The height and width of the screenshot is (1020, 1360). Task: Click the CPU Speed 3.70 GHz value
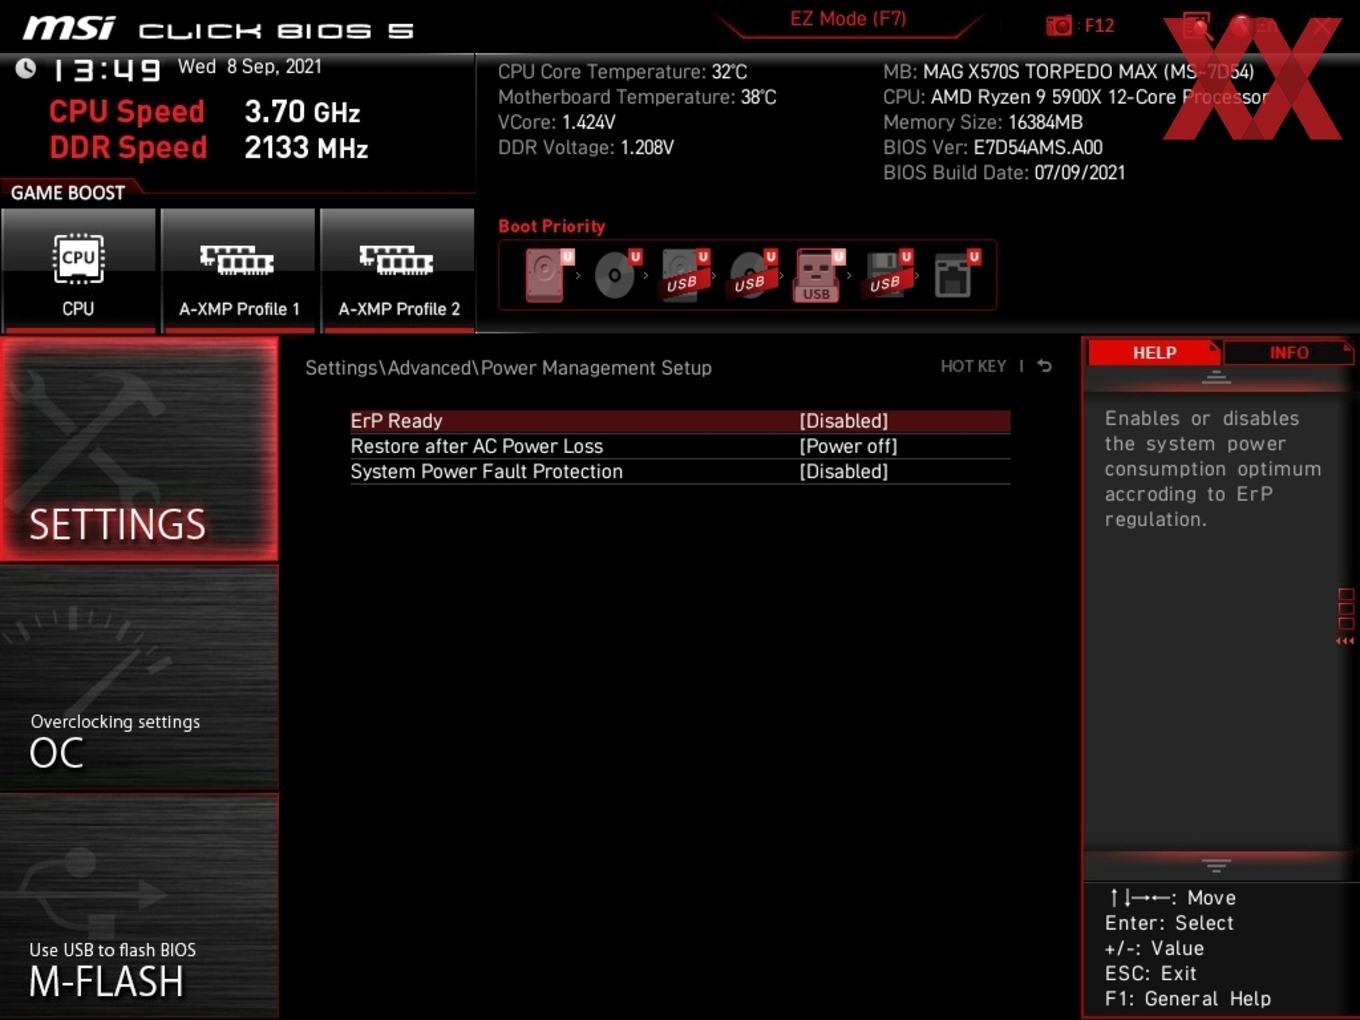(x=302, y=112)
